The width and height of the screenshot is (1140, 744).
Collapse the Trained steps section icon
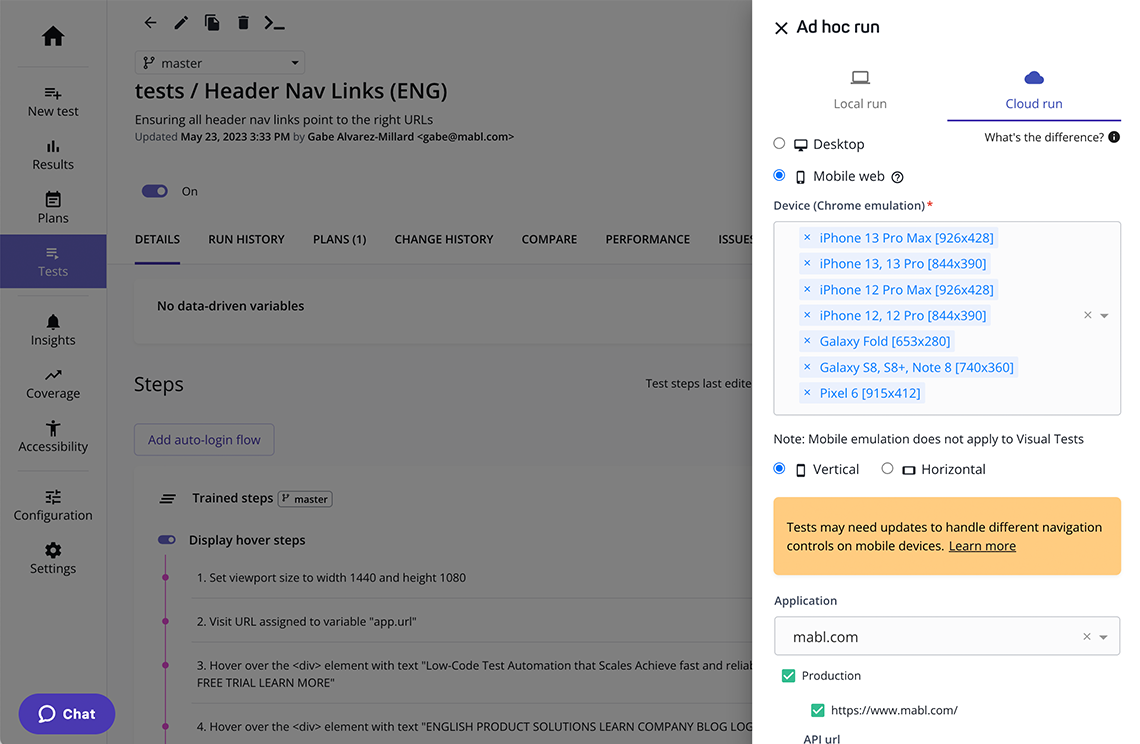[167, 498]
